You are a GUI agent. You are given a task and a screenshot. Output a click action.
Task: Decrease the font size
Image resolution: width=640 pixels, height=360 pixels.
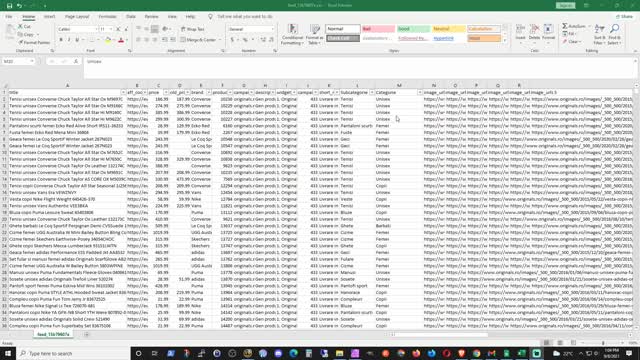(x=126, y=29)
